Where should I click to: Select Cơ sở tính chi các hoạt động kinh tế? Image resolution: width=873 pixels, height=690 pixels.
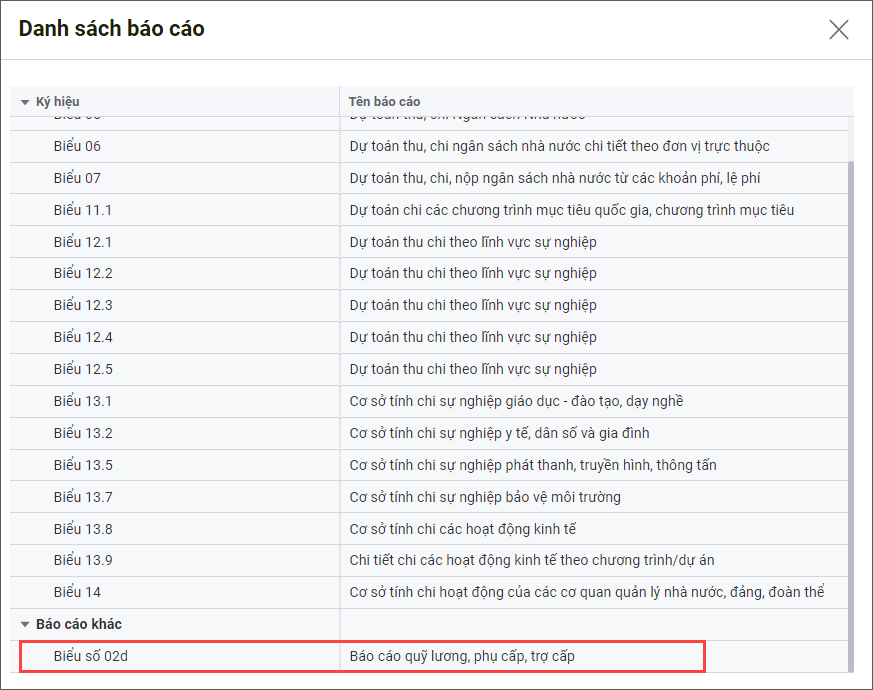tap(462, 529)
